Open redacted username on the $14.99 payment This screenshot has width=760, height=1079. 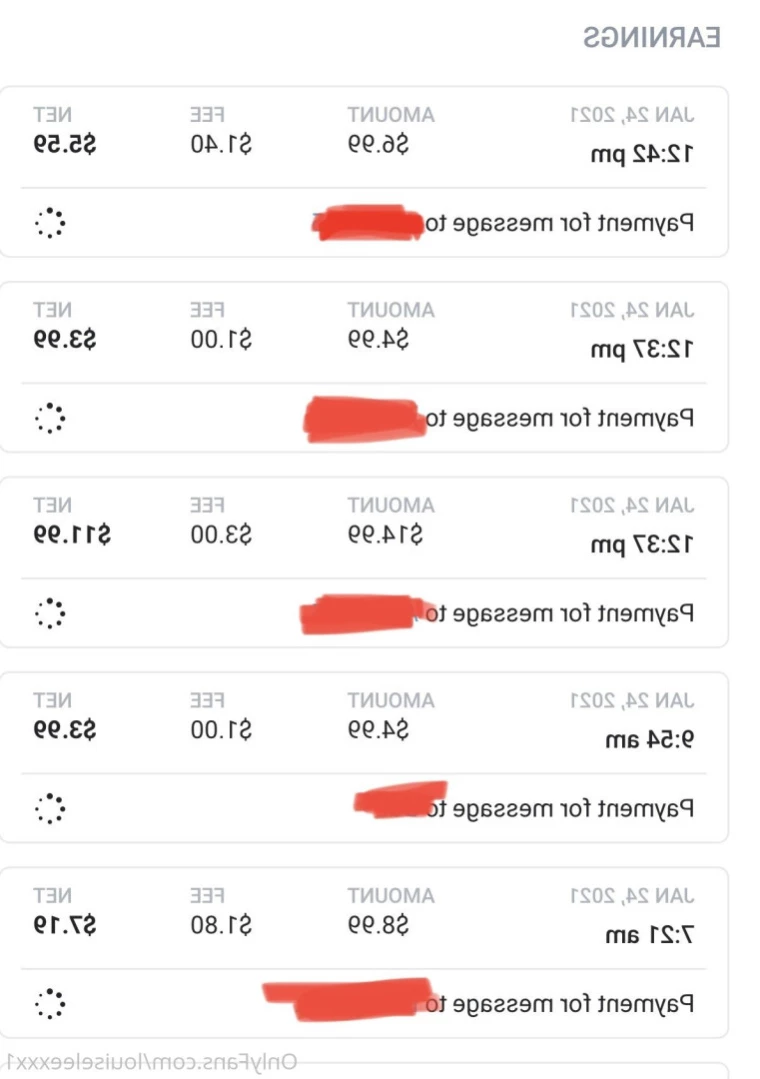point(363,614)
